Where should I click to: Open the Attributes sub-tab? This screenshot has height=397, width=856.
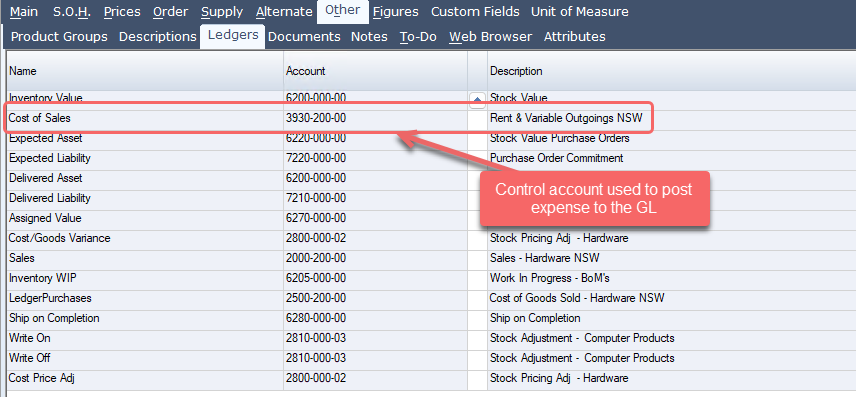(x=575, y=37)
